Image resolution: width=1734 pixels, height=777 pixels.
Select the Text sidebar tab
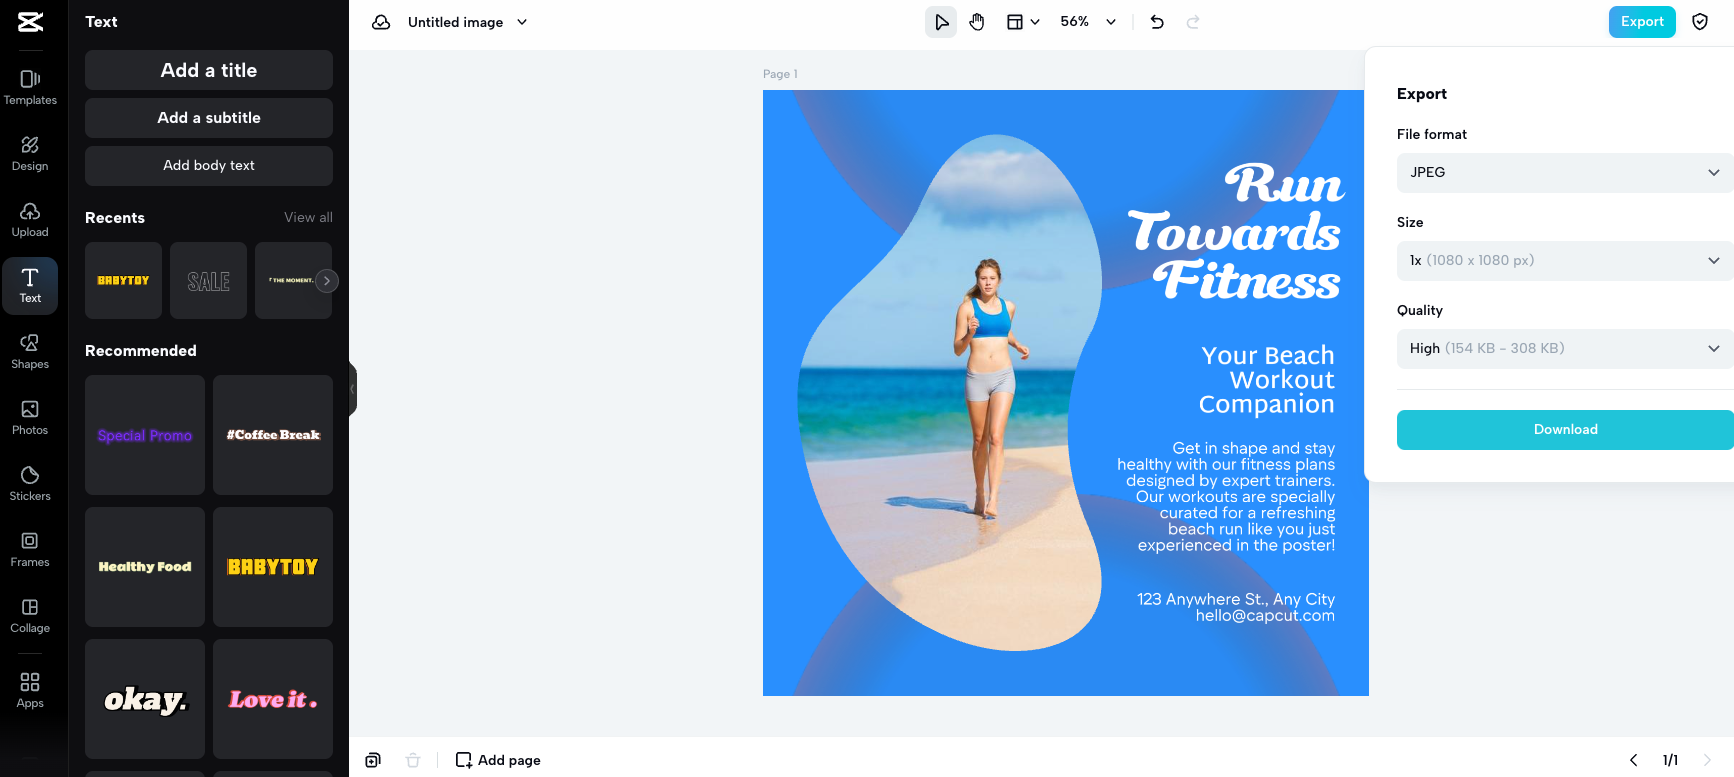pos(30,286)
